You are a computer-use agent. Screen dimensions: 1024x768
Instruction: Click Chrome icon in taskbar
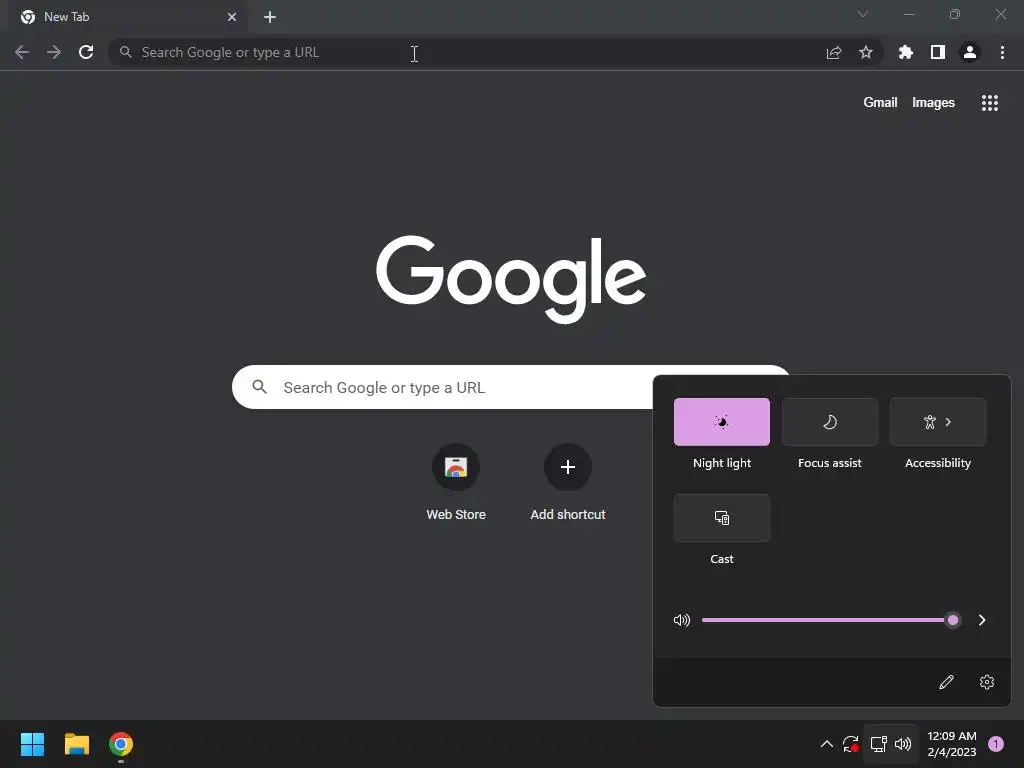coord(121,744)
